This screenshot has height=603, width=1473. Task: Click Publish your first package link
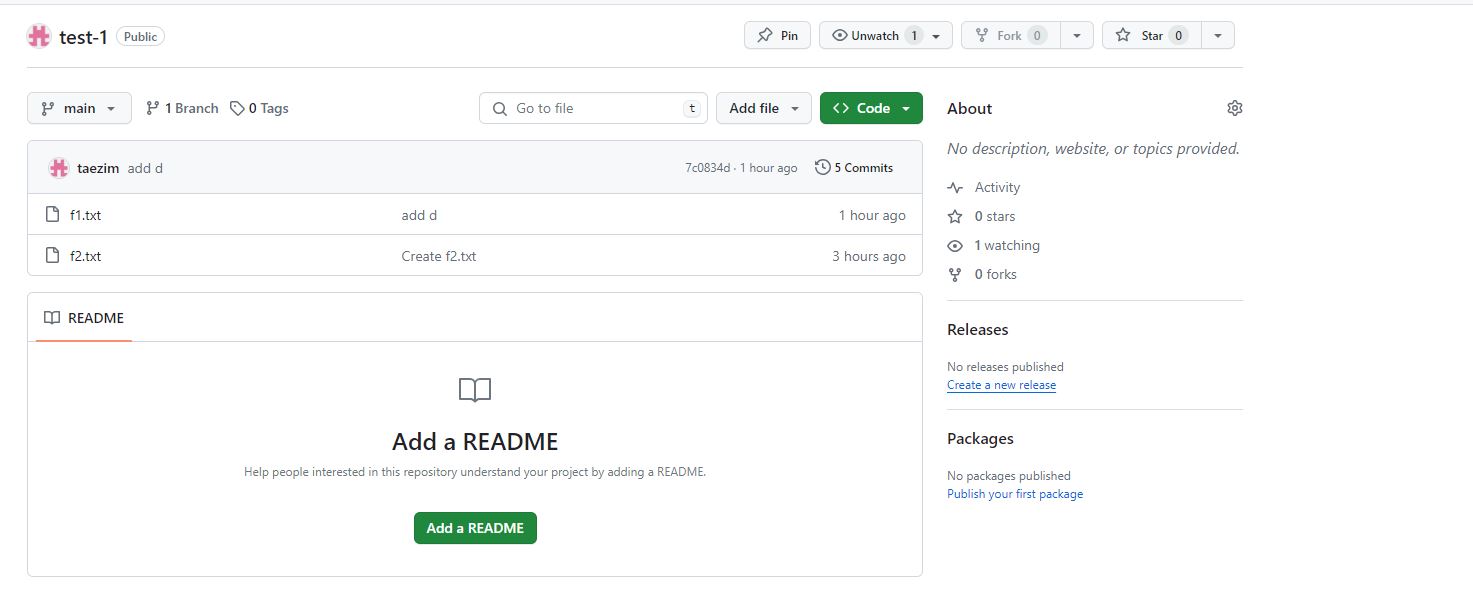(1015, 494)
